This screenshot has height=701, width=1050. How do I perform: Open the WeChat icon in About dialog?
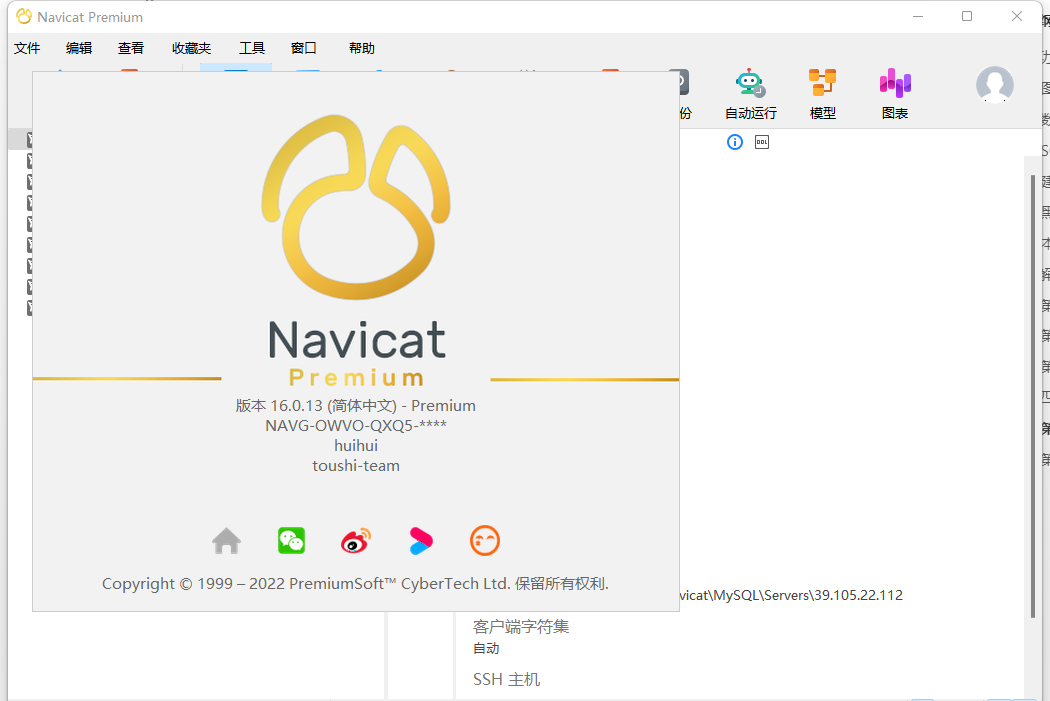[291, 541]
